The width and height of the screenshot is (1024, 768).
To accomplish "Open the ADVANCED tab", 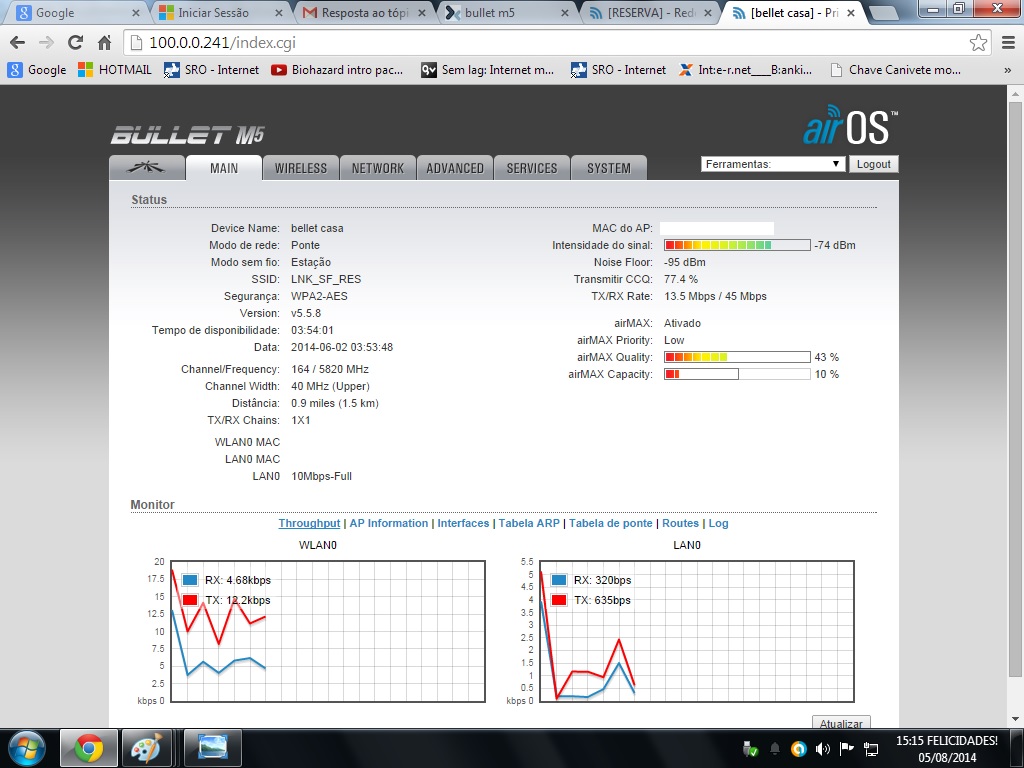I will click(x=455, y=168).
